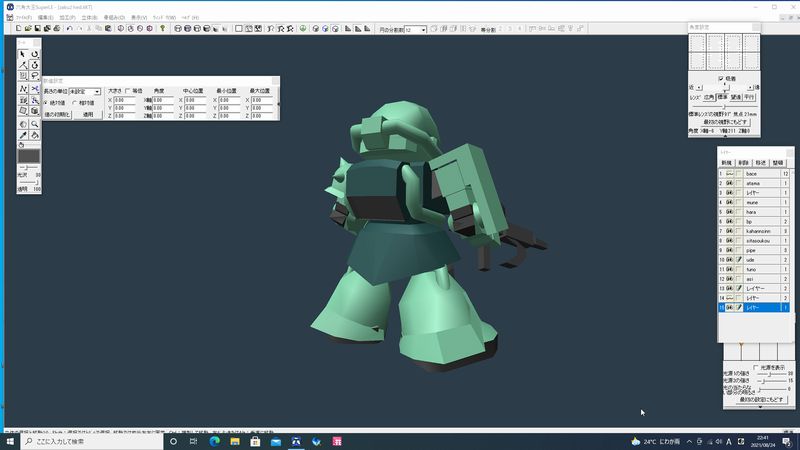The image size is (800, 450).
Task: Open the 立体(B) solid menu
Action: point(89,17)
